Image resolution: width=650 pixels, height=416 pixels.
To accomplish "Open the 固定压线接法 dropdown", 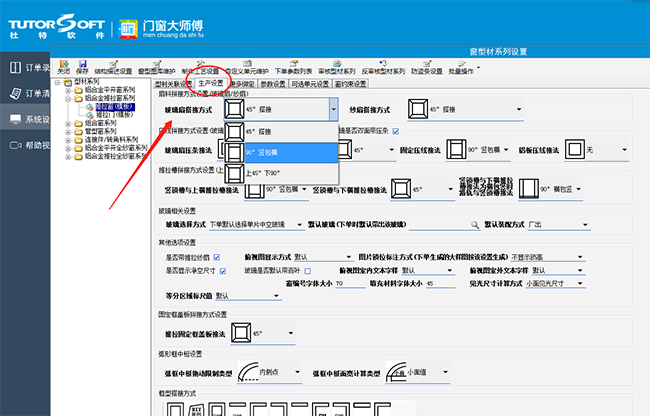I will pos(506,150).
